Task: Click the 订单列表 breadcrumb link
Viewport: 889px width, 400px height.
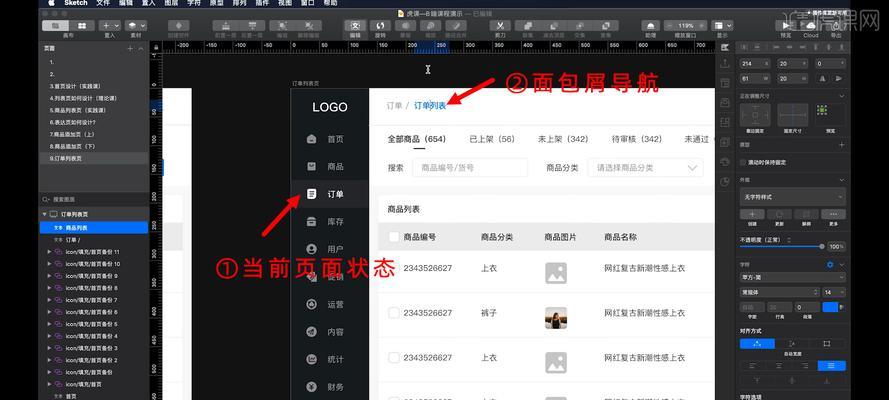Action: click(x=430, y=105)
